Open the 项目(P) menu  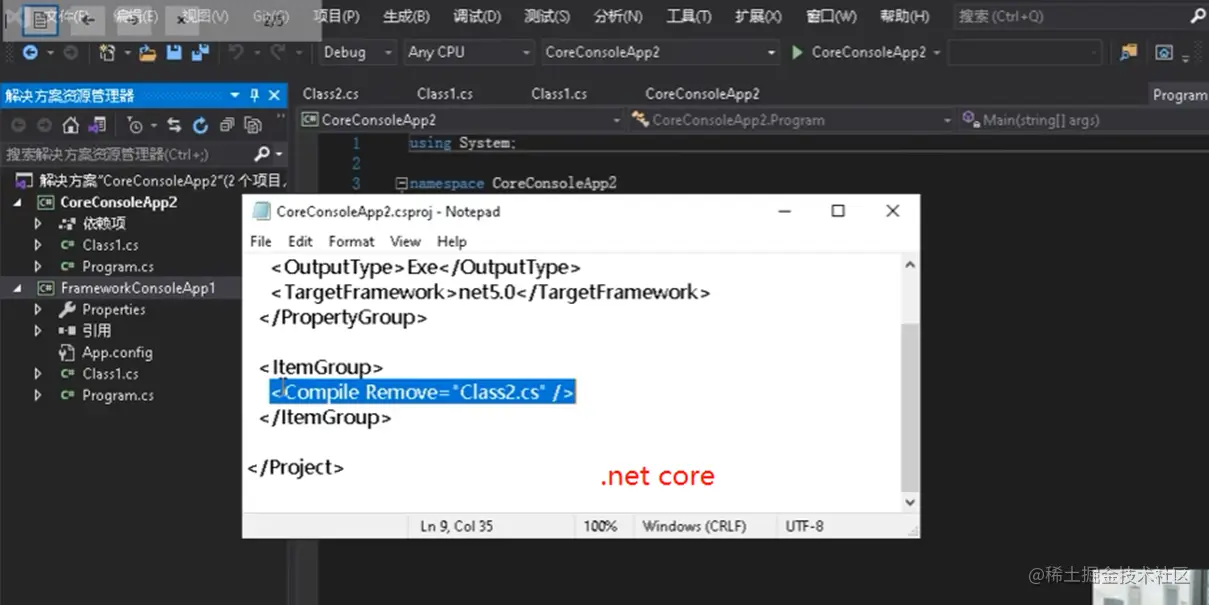coord(336,17)
